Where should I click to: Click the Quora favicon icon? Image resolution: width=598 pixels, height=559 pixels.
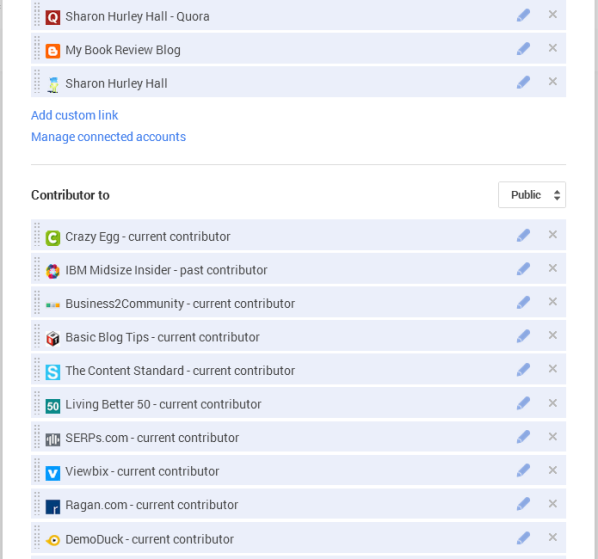click(x=53, y=17)
